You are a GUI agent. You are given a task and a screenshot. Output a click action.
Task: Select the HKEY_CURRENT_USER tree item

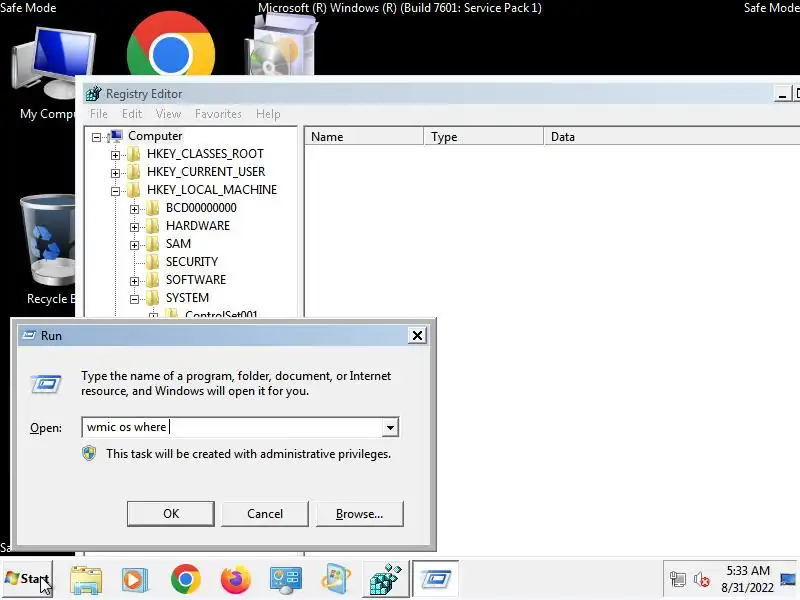(x=206, y=172)
